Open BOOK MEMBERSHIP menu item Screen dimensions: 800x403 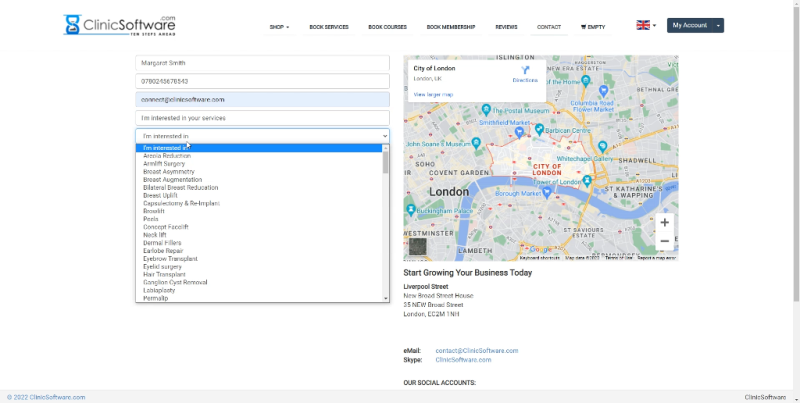[451, 27]
